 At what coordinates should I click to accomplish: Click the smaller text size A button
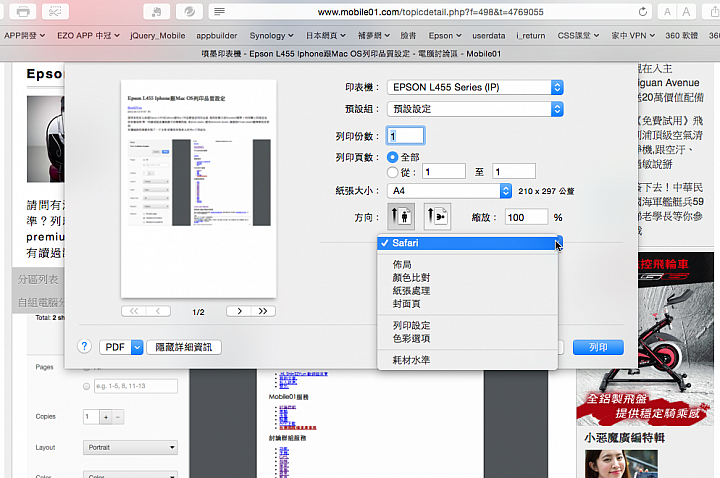pyautogui.click(x=667, y=12)
